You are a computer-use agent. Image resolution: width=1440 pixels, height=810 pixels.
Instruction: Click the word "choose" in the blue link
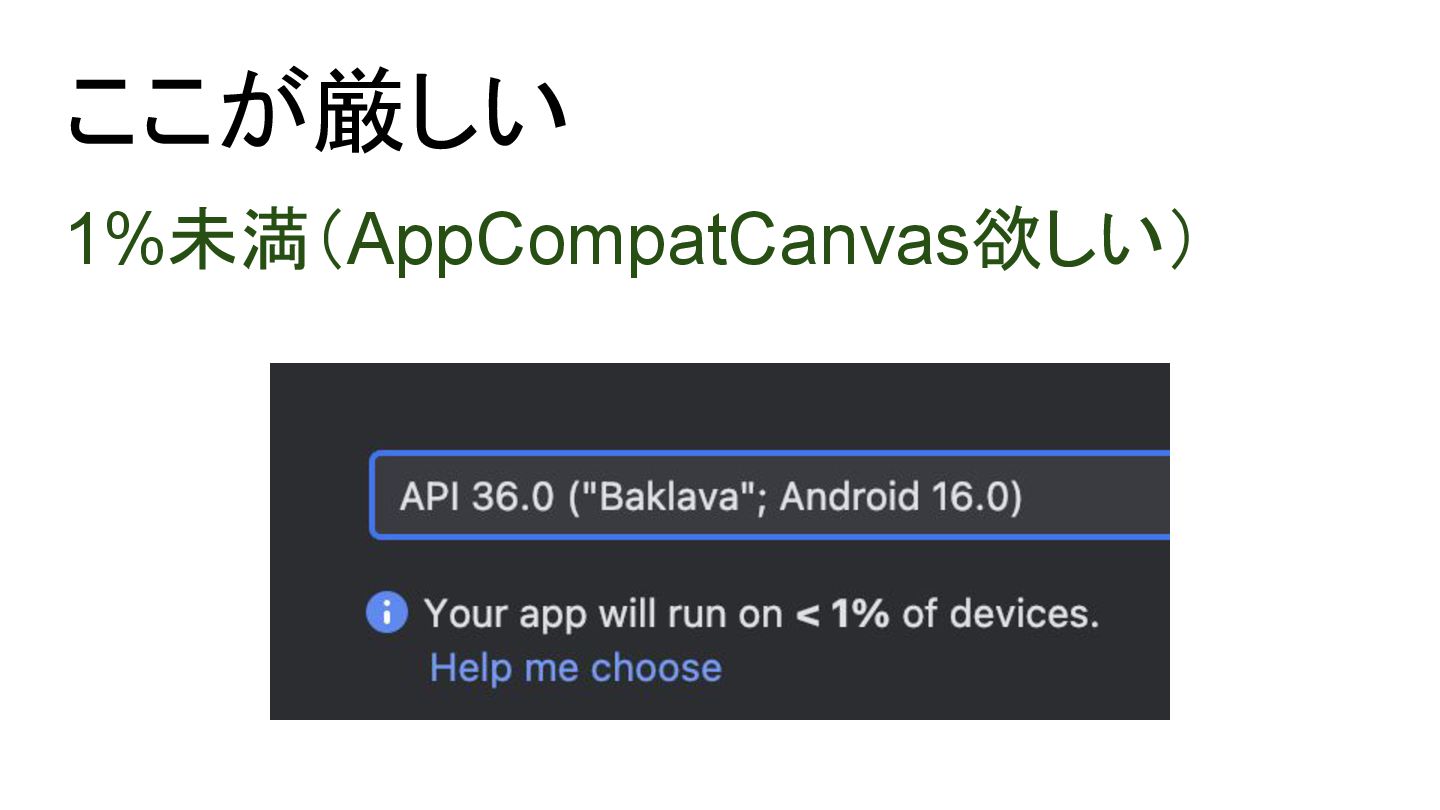coord(656,668)
